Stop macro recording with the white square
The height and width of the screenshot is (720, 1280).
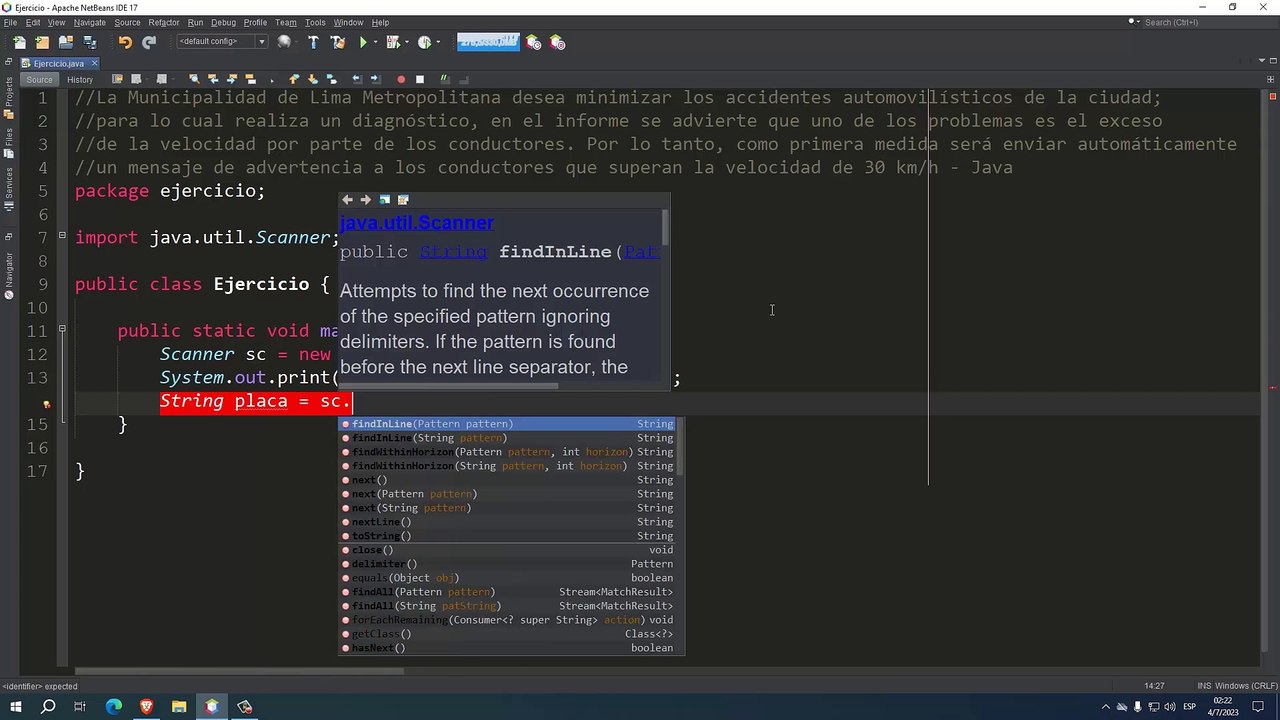point(420,79)
